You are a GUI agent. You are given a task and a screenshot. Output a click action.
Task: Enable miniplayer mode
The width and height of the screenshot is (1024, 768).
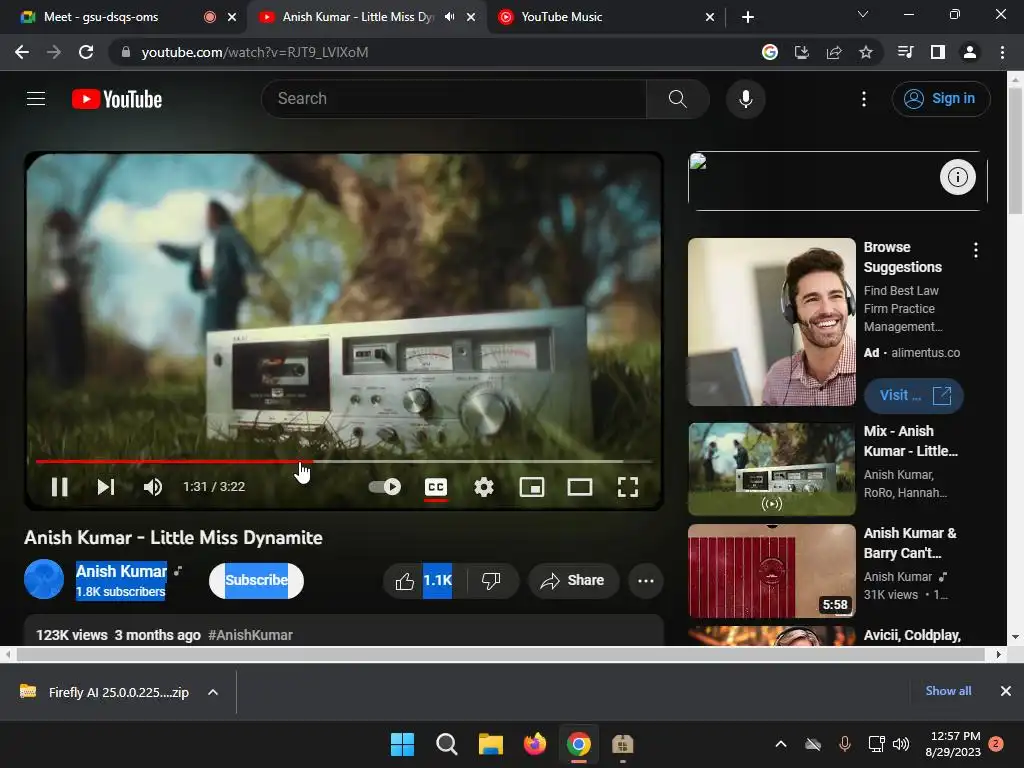(532, 487)
